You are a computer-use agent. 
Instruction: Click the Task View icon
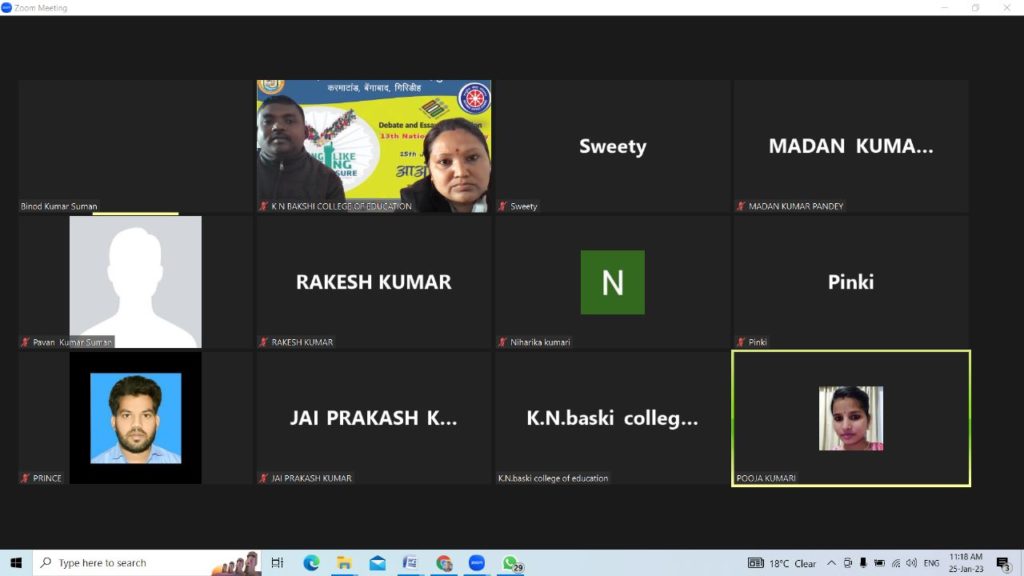278,563
